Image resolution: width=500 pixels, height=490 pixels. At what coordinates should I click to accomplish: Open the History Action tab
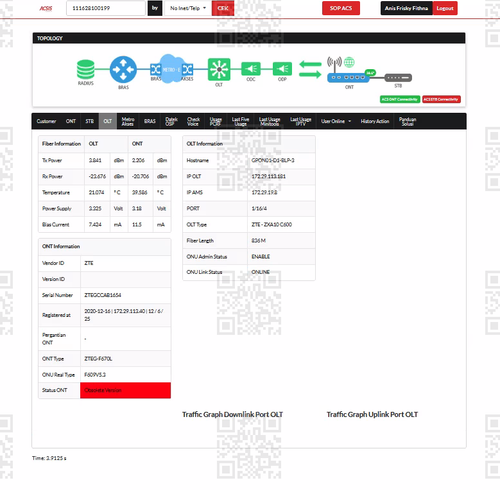pyautogui.click(x=375, y=121)
